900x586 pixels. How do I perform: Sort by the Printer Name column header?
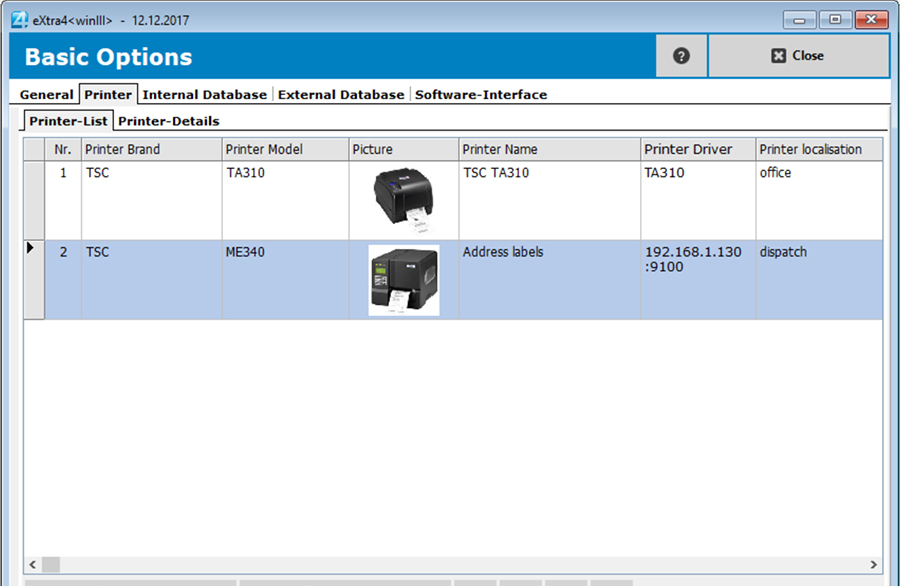click(x=548, y=148)
